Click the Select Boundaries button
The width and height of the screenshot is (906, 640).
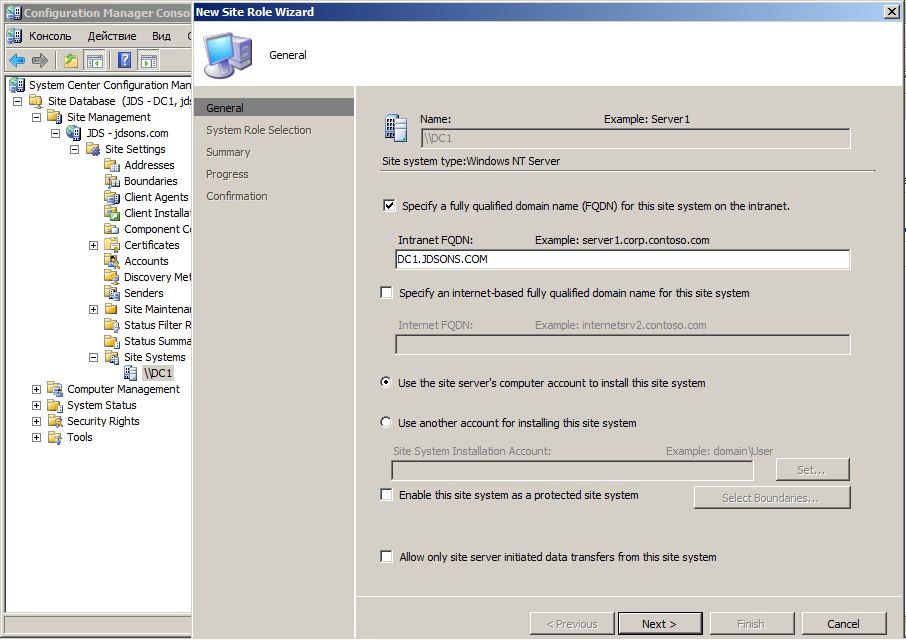[x=772, y=497]
